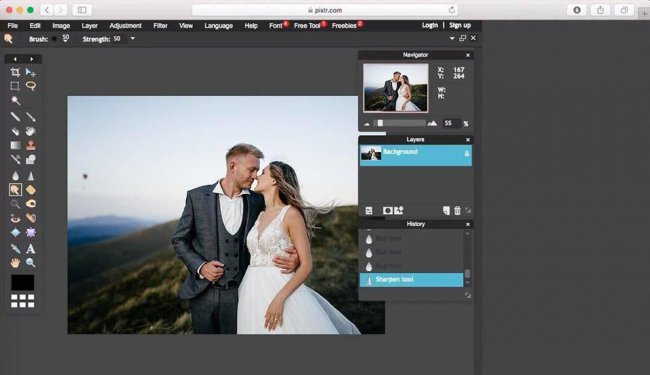Select the Paint Bucket tool

click(31, 131)
